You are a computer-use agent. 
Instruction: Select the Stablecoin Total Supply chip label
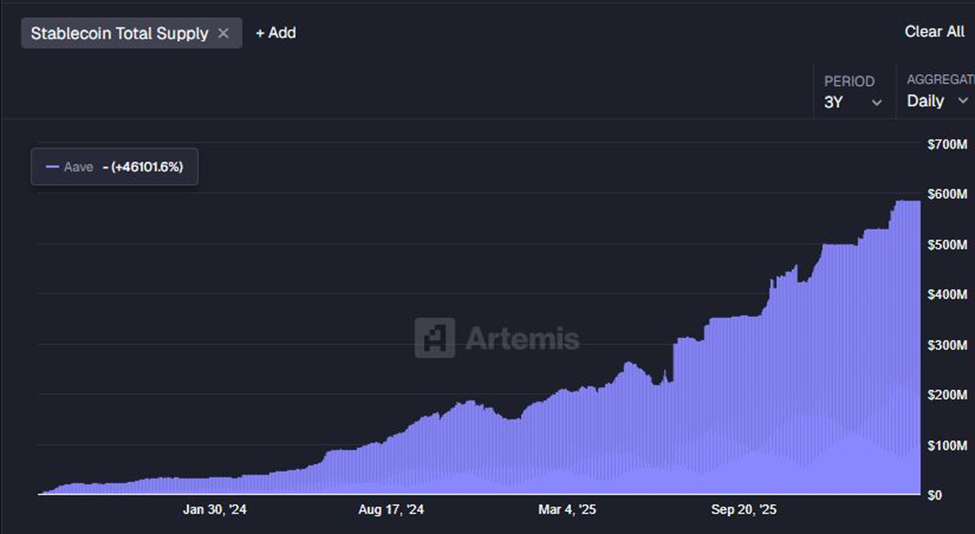[x=119, y=33]
